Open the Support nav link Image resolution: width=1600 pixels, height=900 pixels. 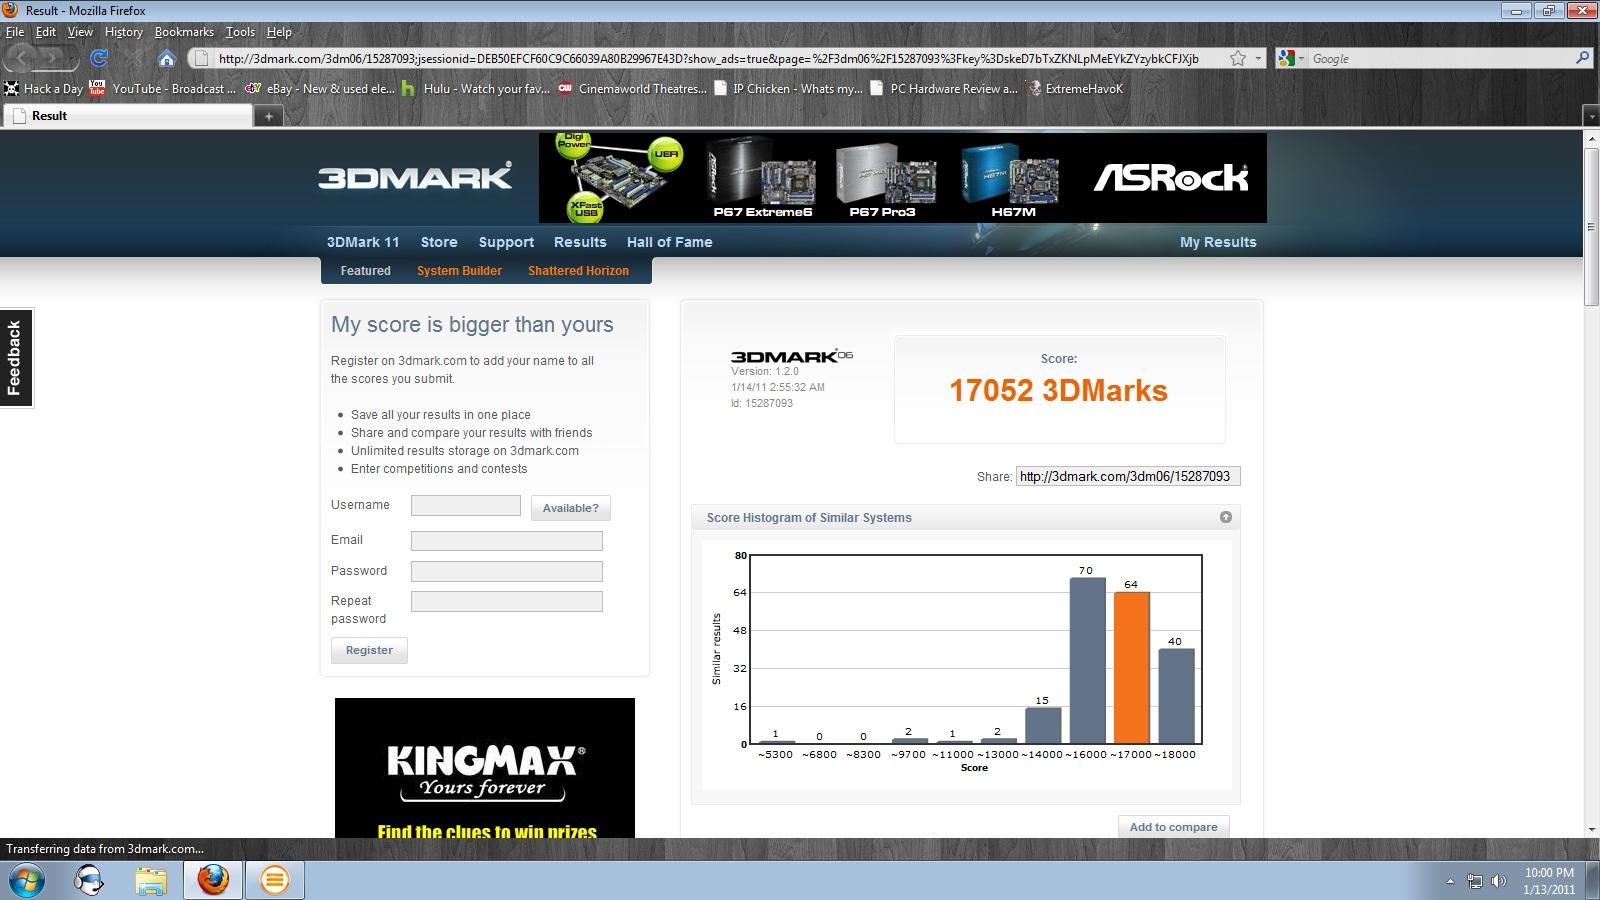506,242
